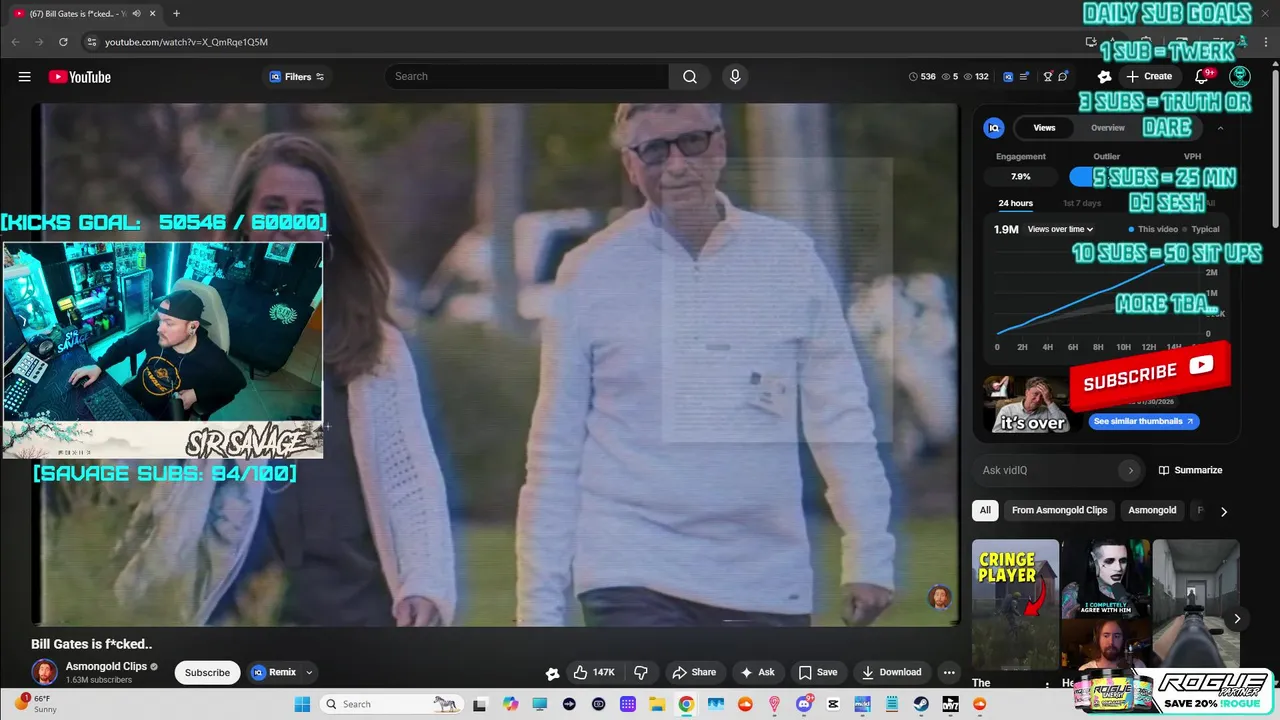The image size is (1280, 720).
Task: Click the Ask button under video
Action: [757, 672]
